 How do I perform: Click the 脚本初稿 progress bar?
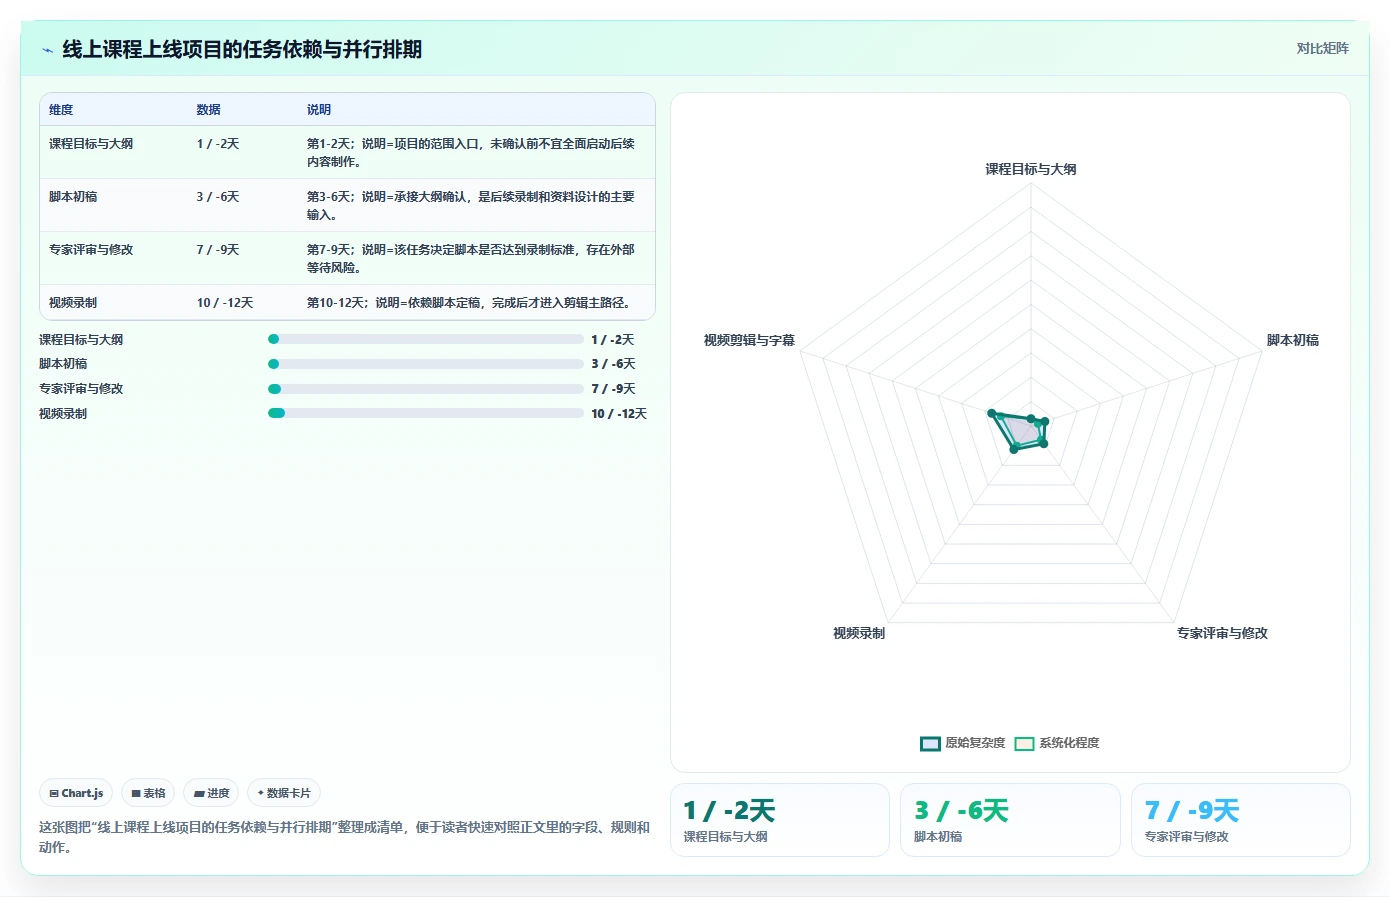(x=425, y=364)
